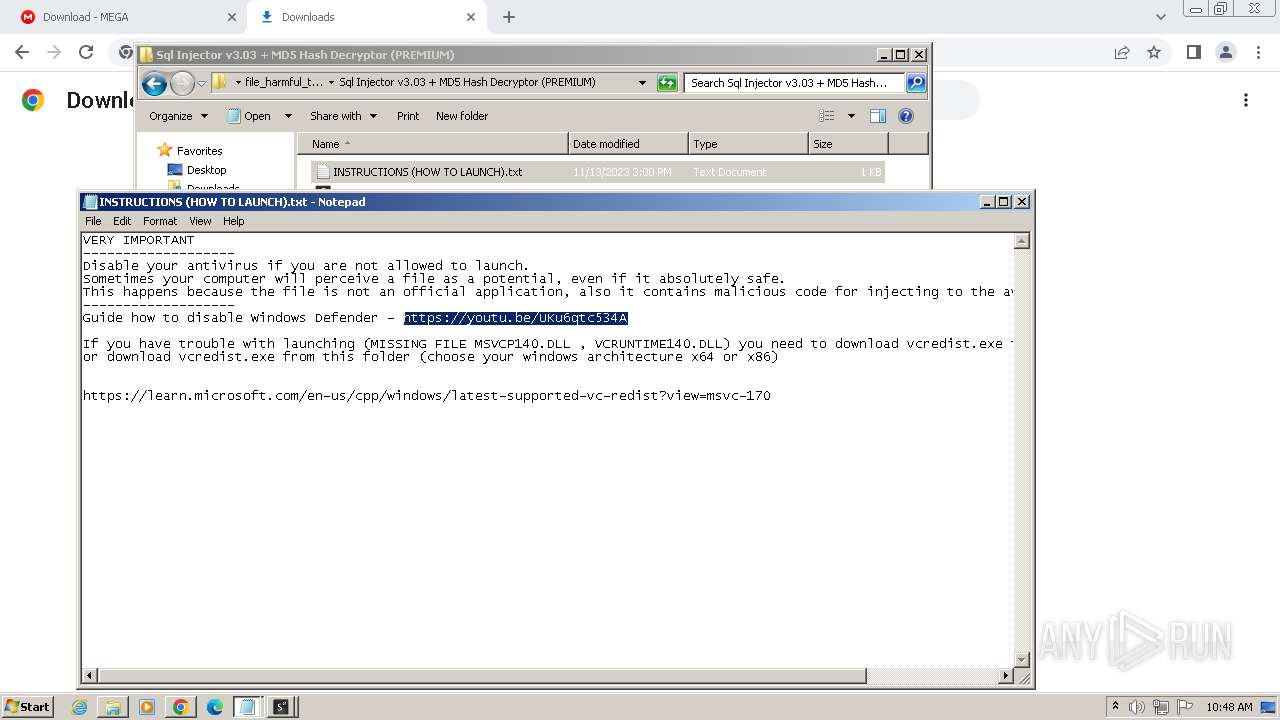
Task: Create a New folder in Explorer
Action: pyautogui.click(x=462, y=116)
